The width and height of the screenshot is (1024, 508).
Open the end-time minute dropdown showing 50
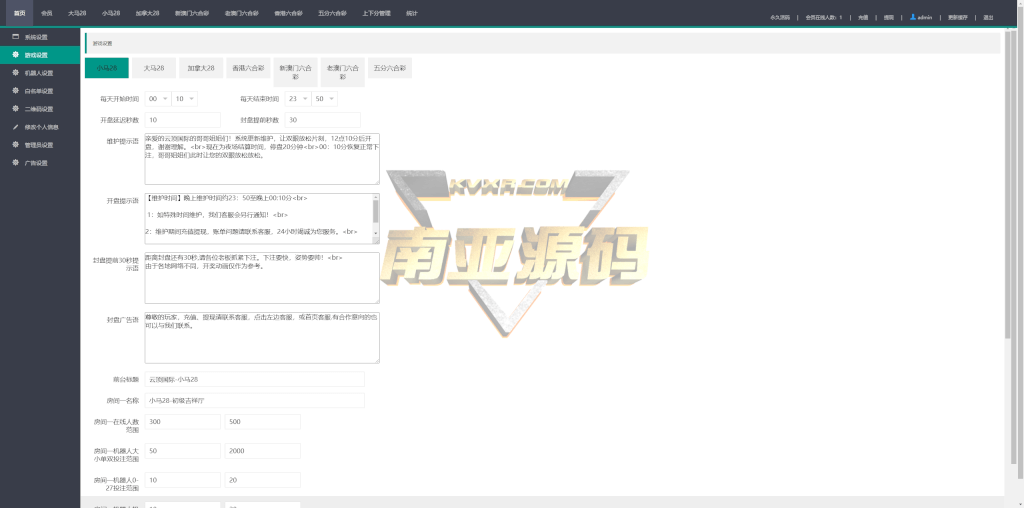coord(325,99)
